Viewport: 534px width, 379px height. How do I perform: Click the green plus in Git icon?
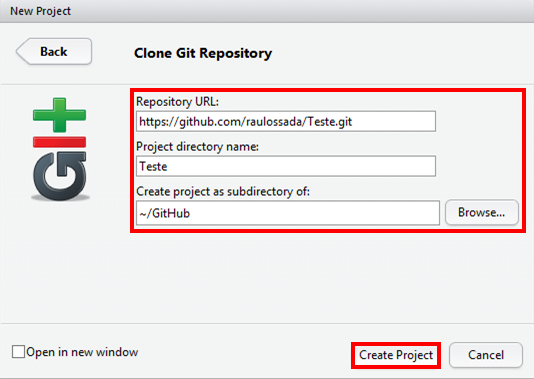59,115
